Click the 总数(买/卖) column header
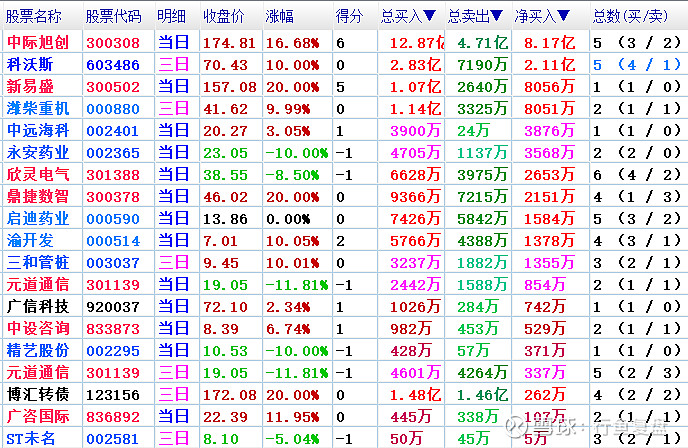 pos(631,16)
